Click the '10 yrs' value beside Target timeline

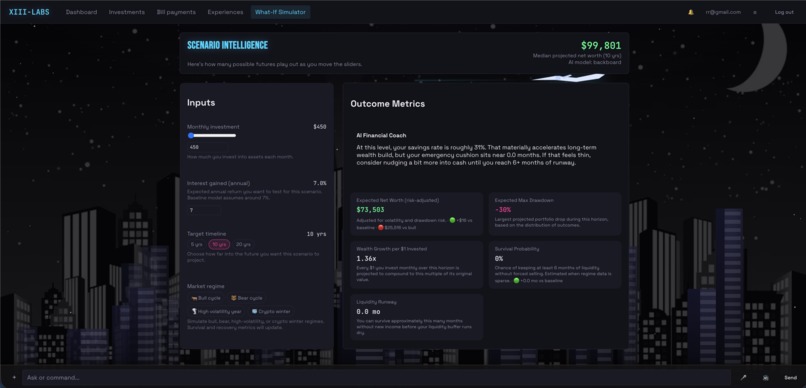pos(317,234)
